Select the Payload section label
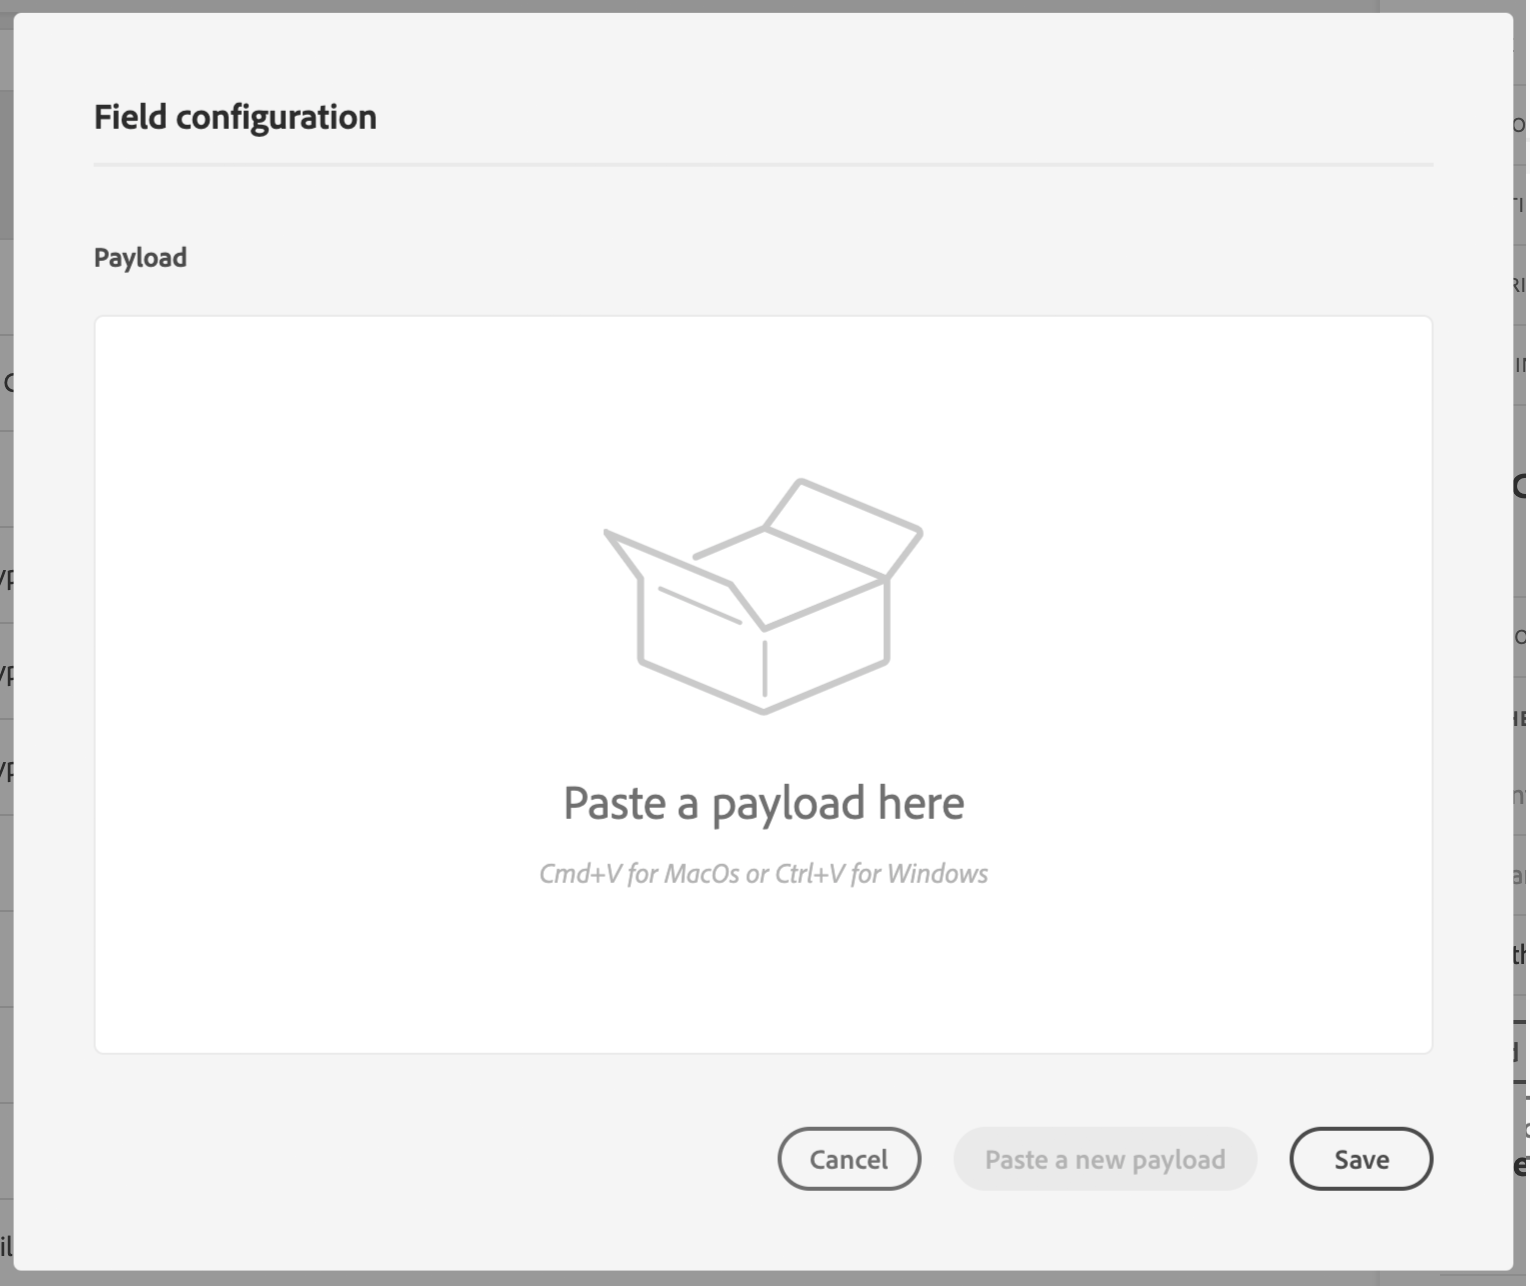The image size is (1530, 1287). pos(140,258)
